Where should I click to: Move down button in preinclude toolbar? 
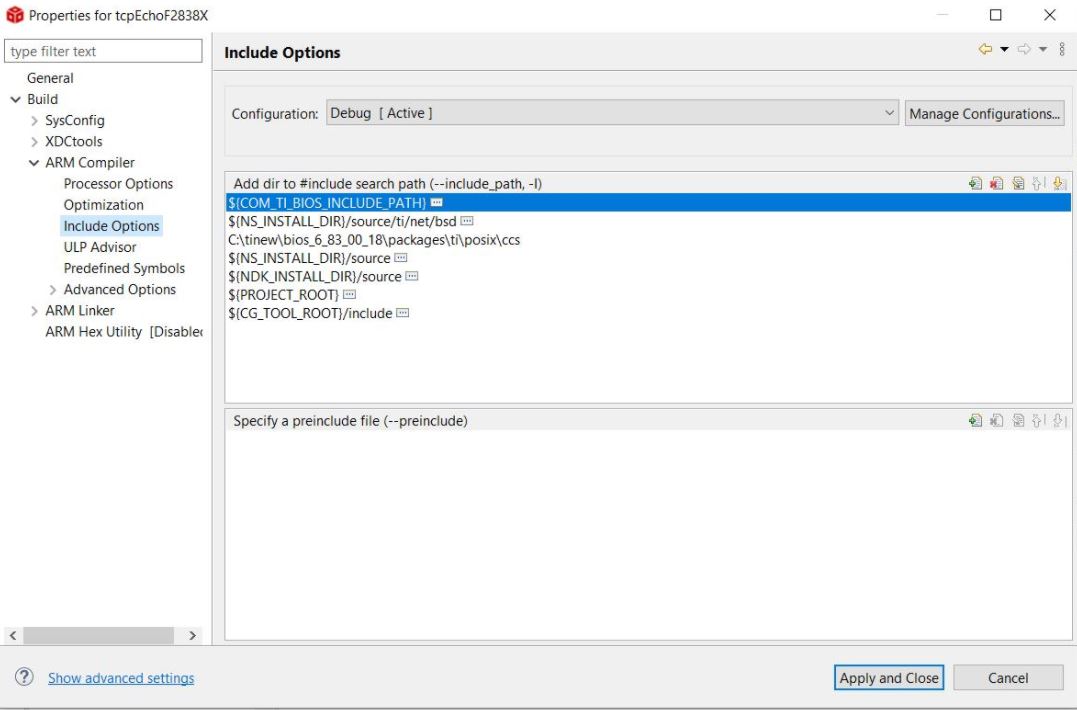1059,420
